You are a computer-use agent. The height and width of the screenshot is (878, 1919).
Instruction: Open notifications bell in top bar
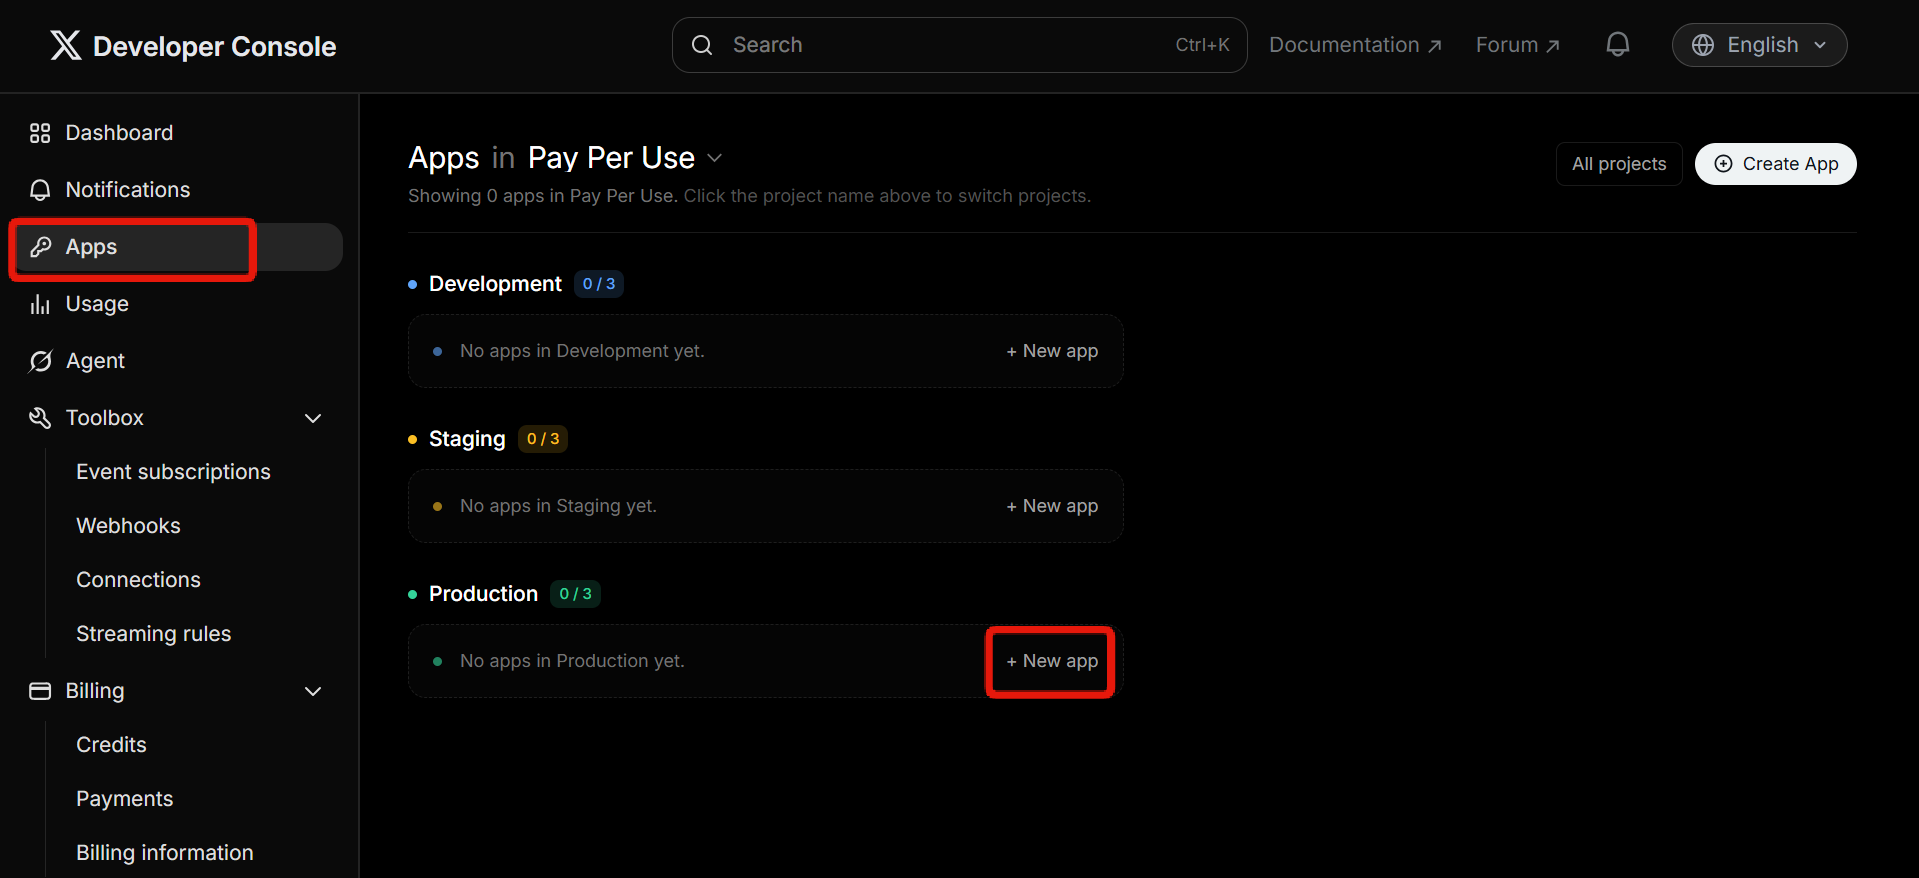pyautogui.click(x=1617, y=45)
